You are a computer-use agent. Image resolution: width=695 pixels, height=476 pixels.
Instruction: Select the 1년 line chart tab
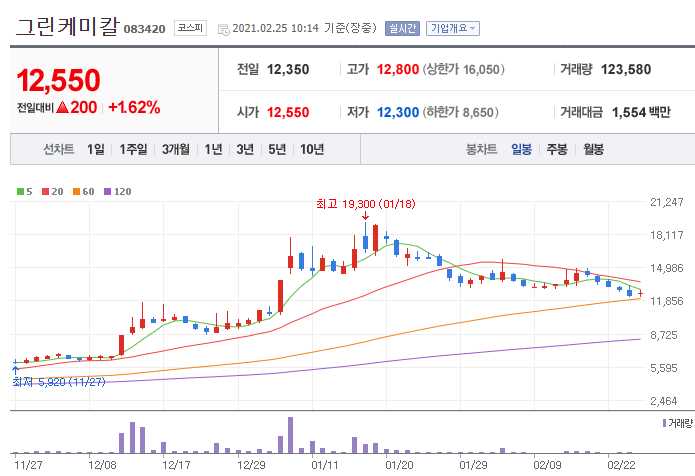click(213, 149)
